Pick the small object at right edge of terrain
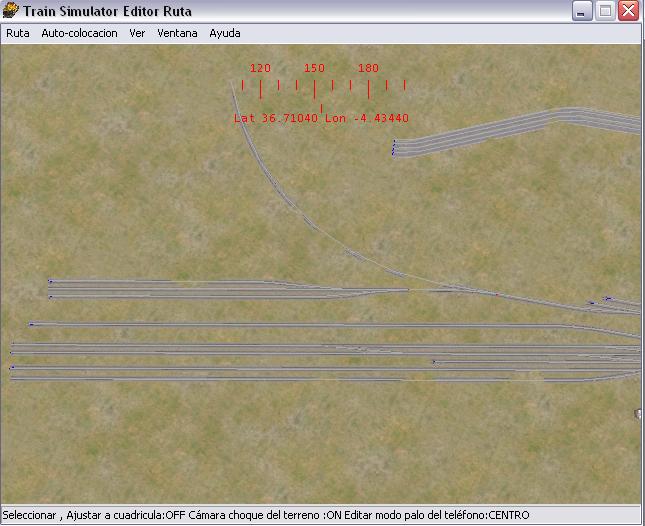This screenshot has height=526, width=645. click(x=638, y=413)
